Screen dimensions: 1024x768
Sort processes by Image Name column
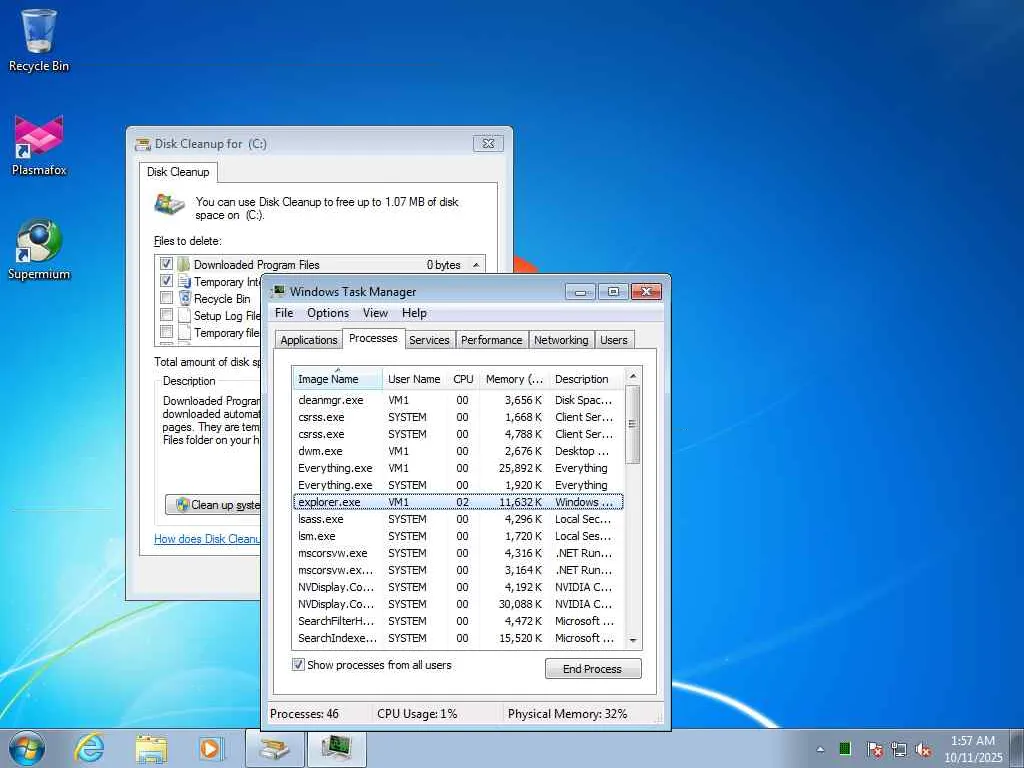[337, 379]
